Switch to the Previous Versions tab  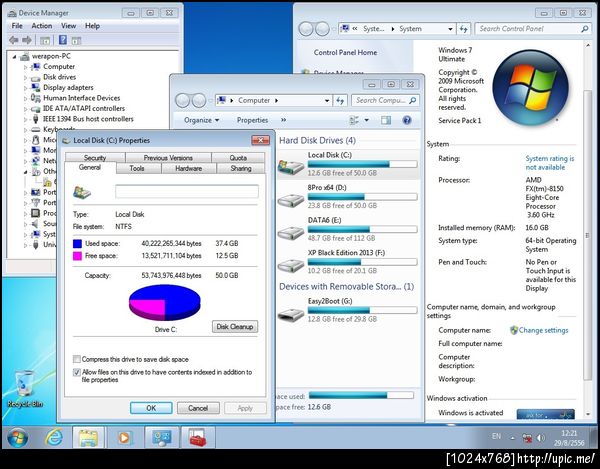pyautogui.click(x=168, y=158)
